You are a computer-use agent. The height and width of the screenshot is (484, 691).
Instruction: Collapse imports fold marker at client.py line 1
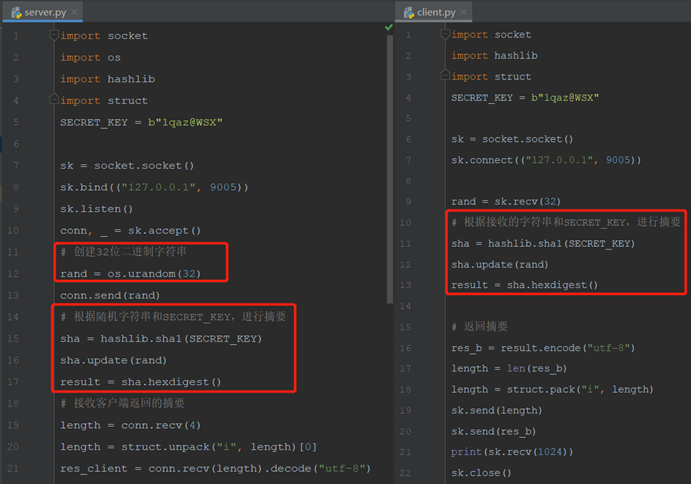pos(445,34)
